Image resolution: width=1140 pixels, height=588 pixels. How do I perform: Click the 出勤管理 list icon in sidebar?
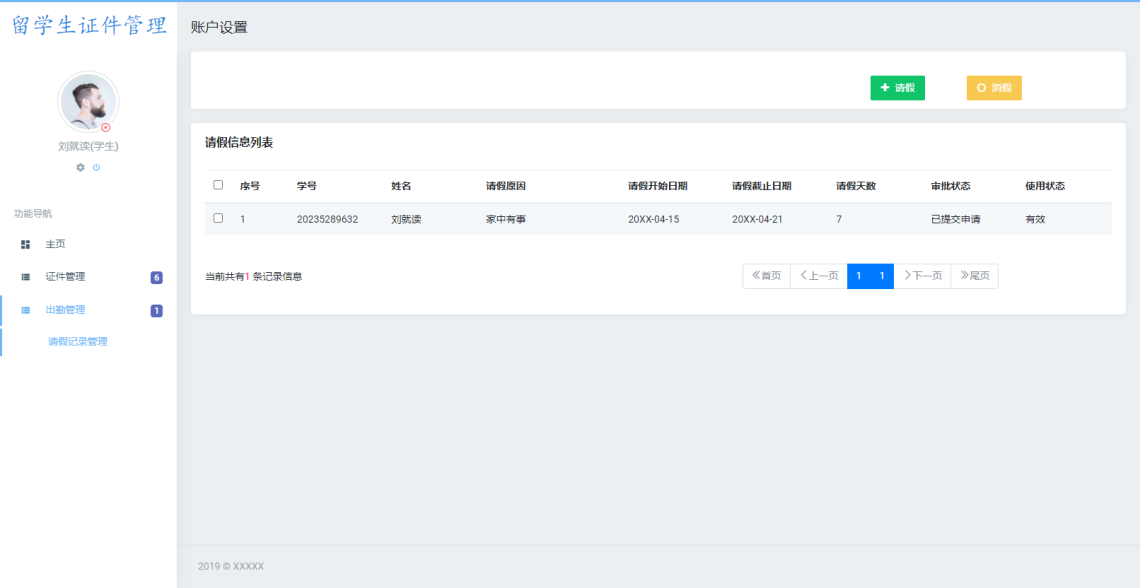tap(24, 310)
